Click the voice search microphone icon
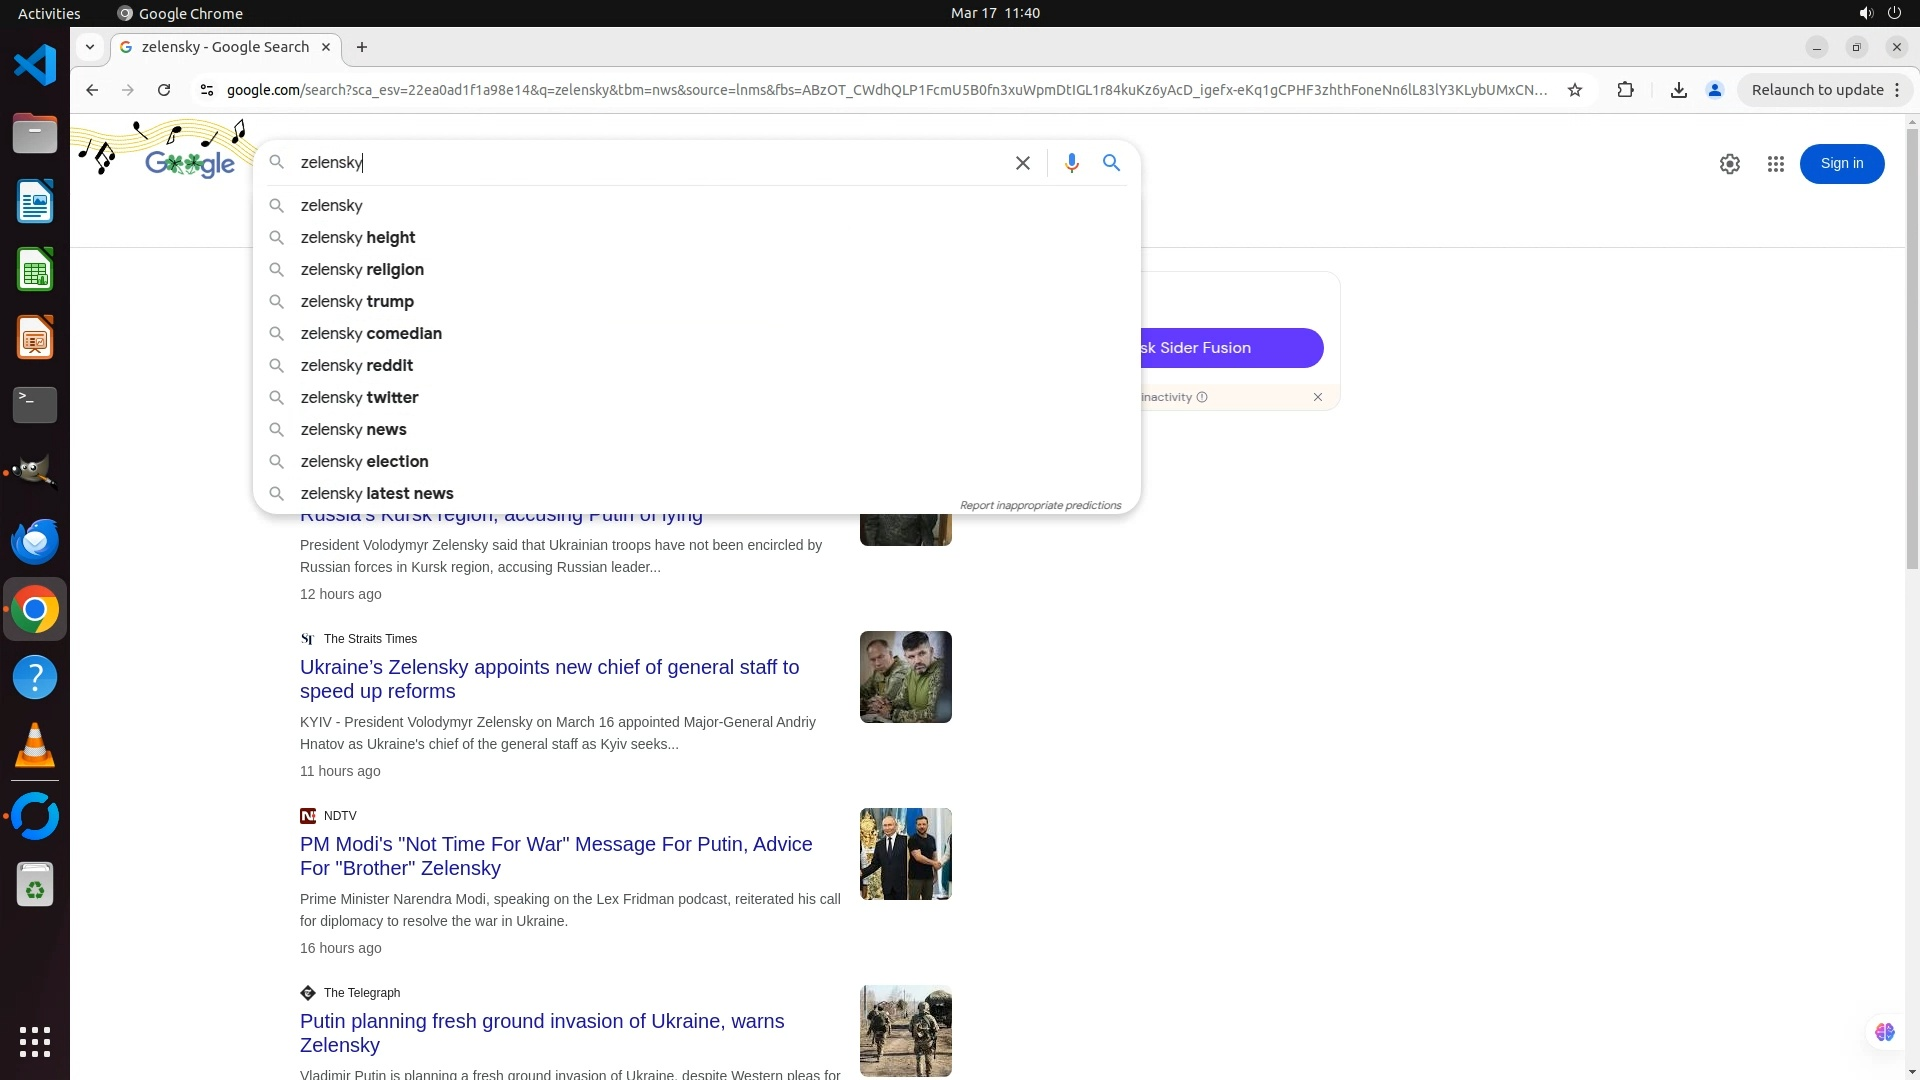The width and height of the screenshot is (1920, 1080). pyautogui.click(x=1071, y=163)
